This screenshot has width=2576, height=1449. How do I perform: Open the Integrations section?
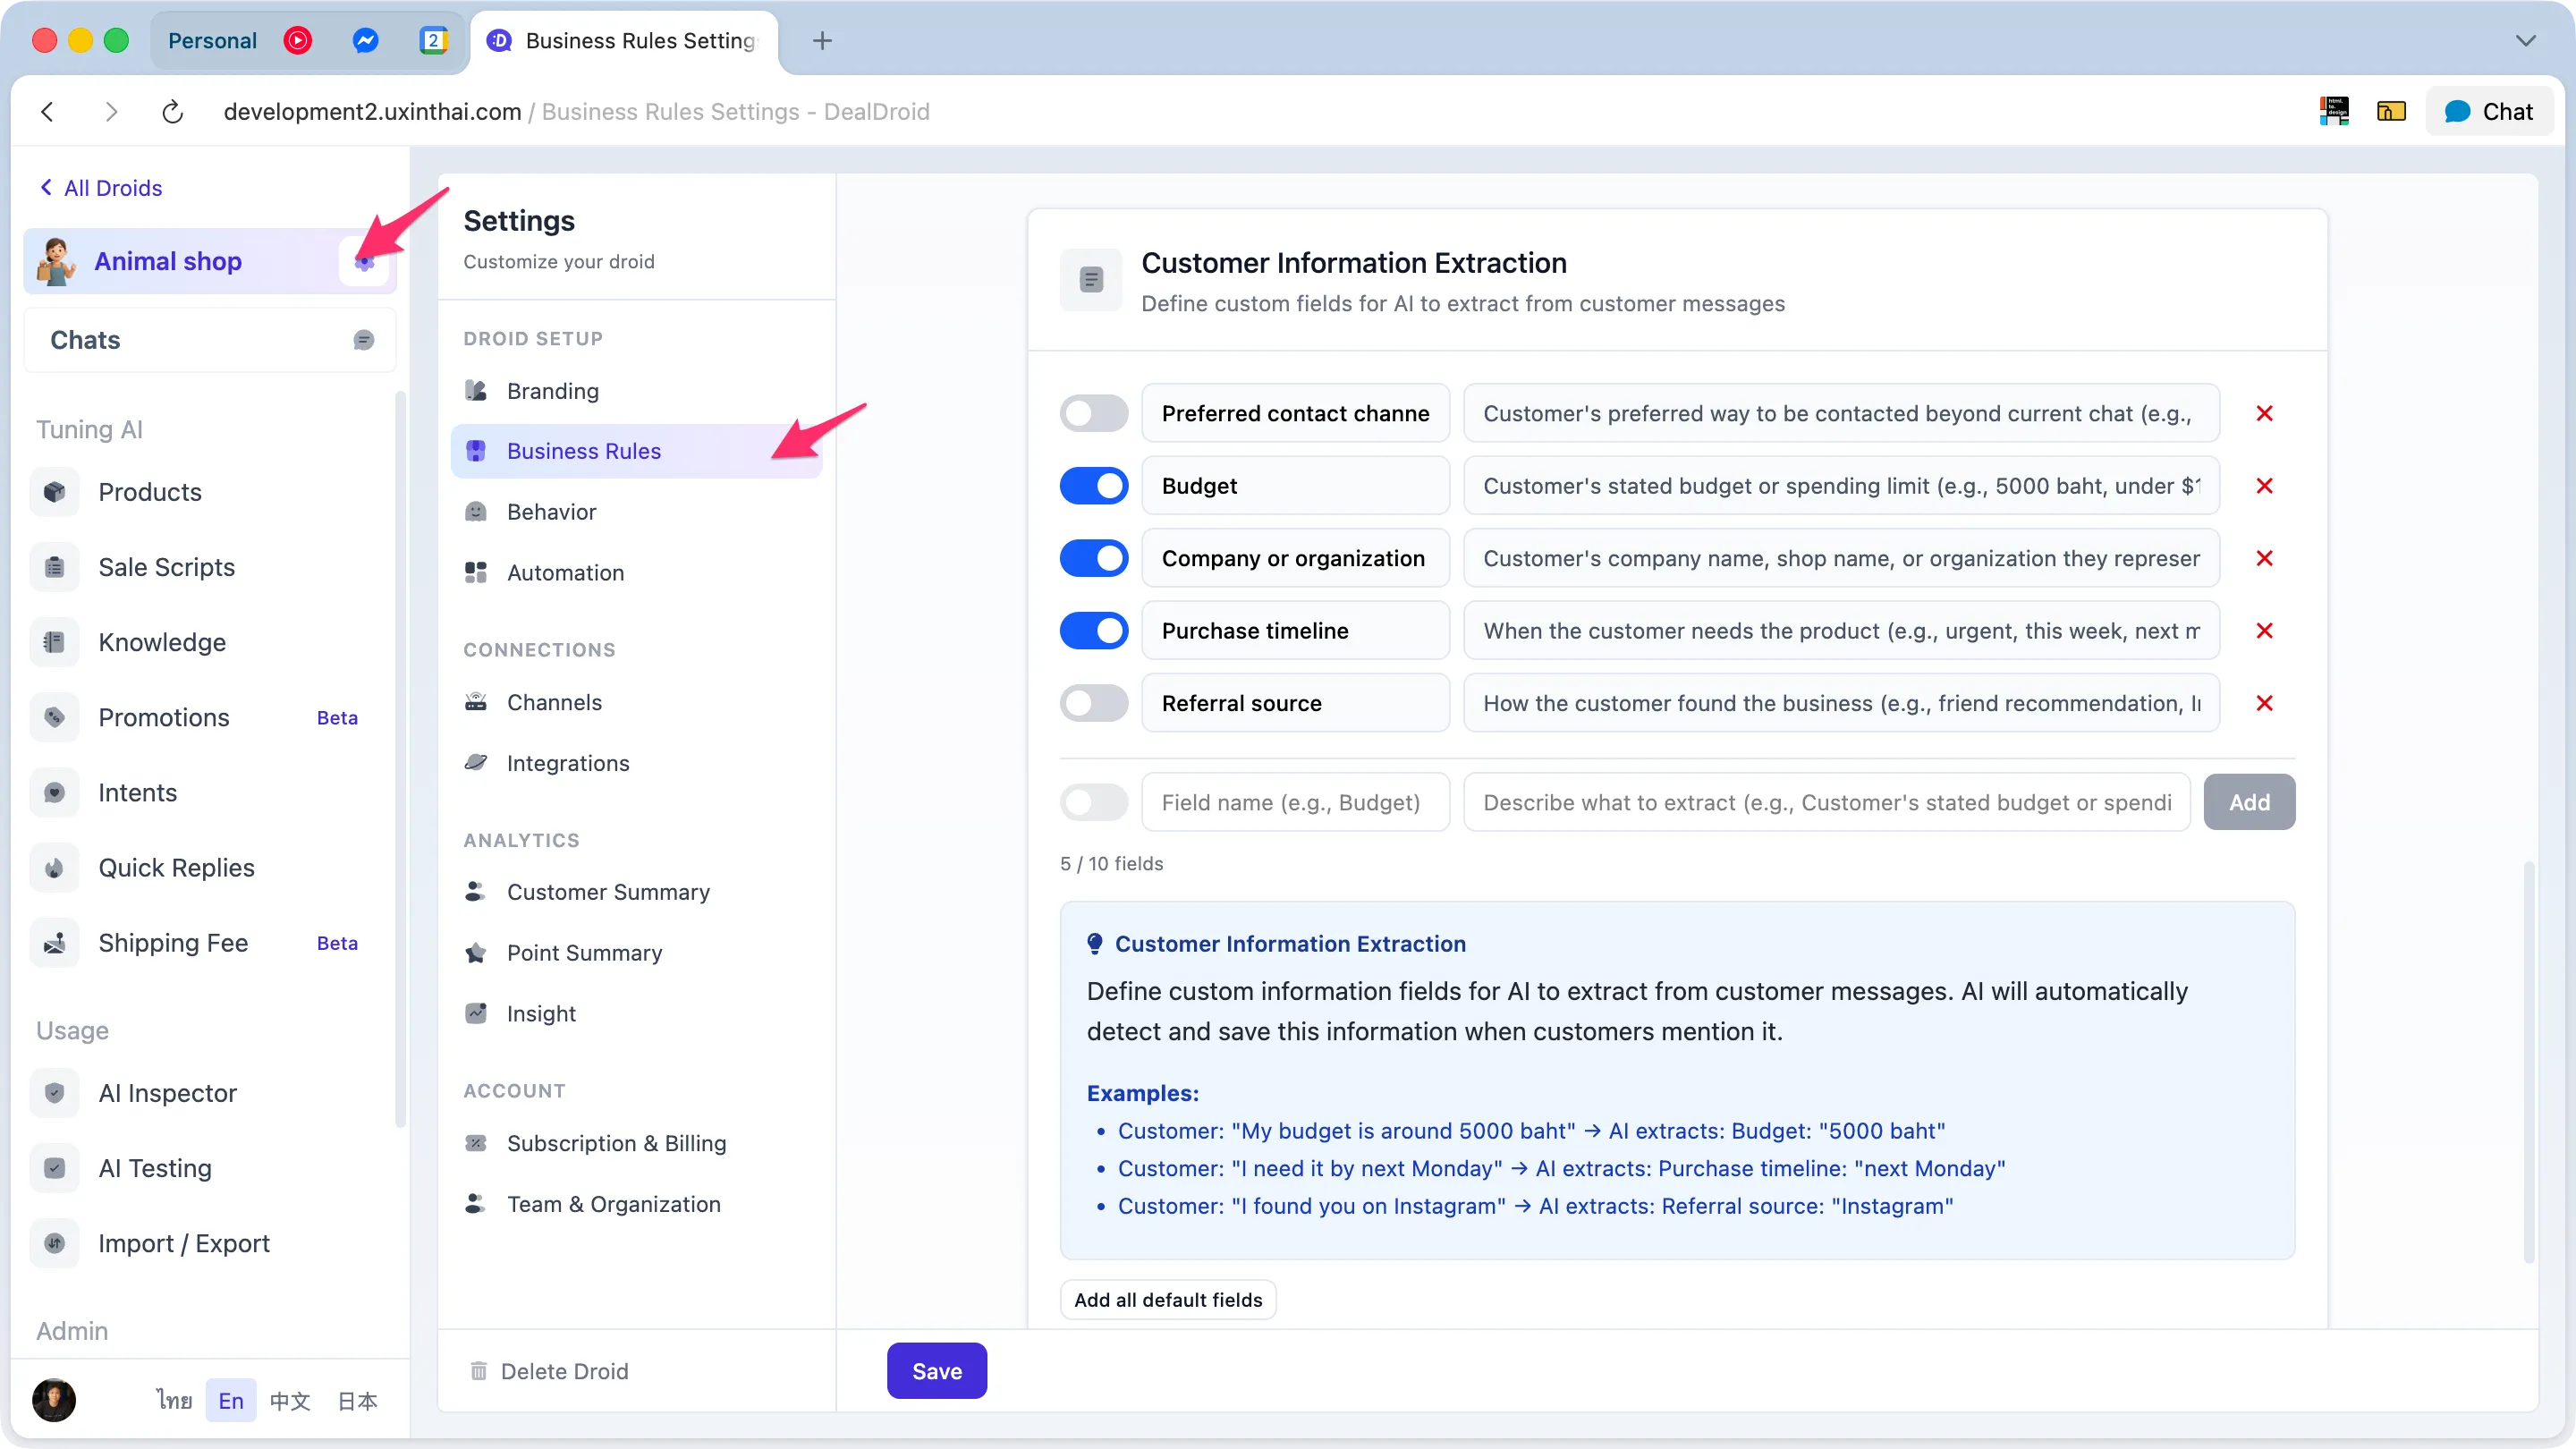coord(566,763)
